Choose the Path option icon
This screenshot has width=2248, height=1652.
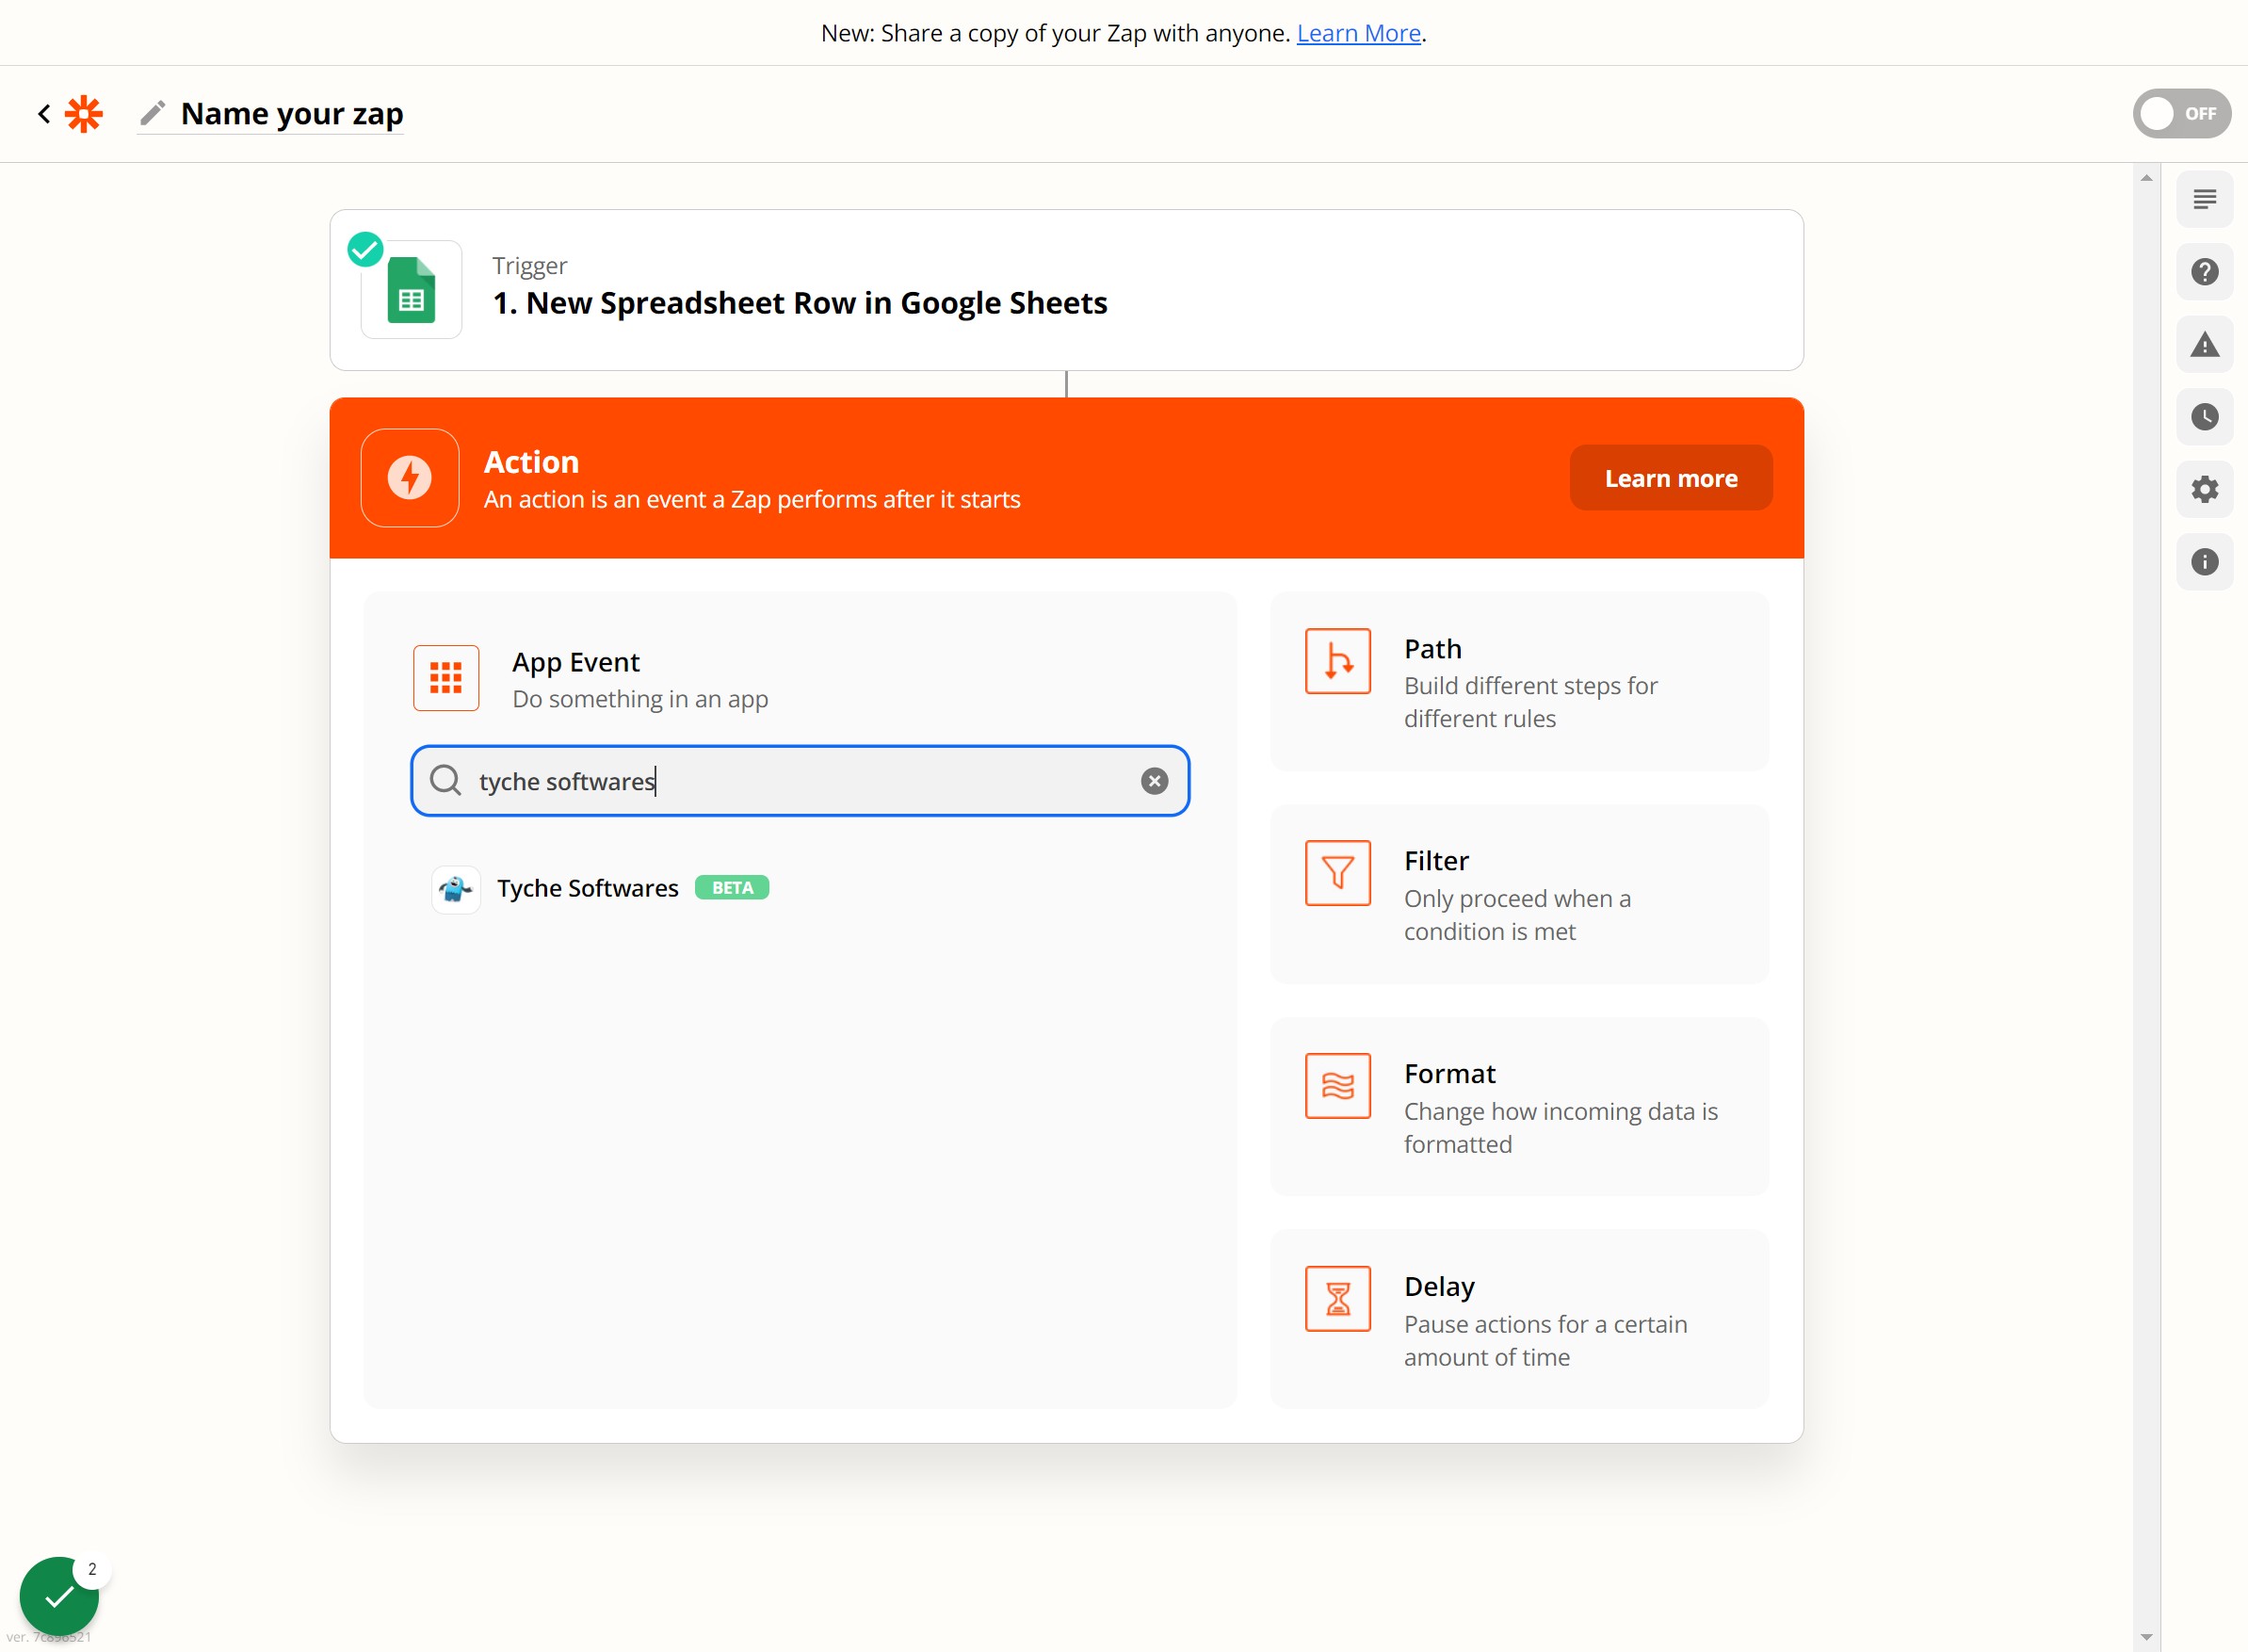coord(1337,661)
